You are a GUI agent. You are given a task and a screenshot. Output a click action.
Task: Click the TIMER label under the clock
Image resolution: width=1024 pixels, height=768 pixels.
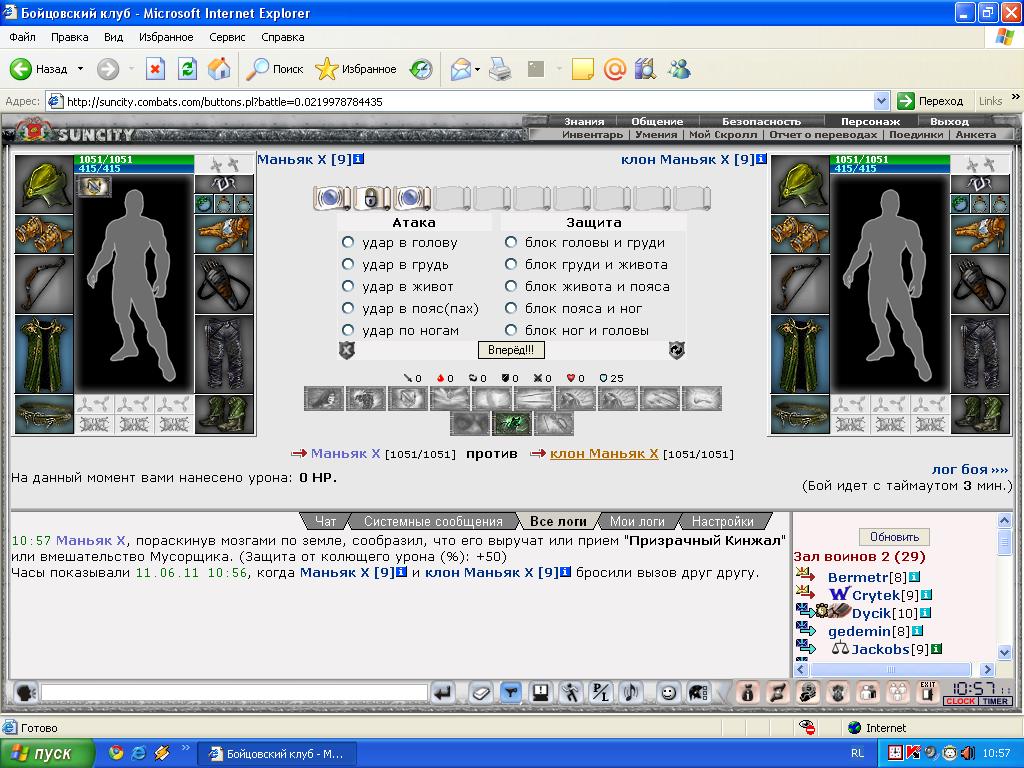coord(995,701)
